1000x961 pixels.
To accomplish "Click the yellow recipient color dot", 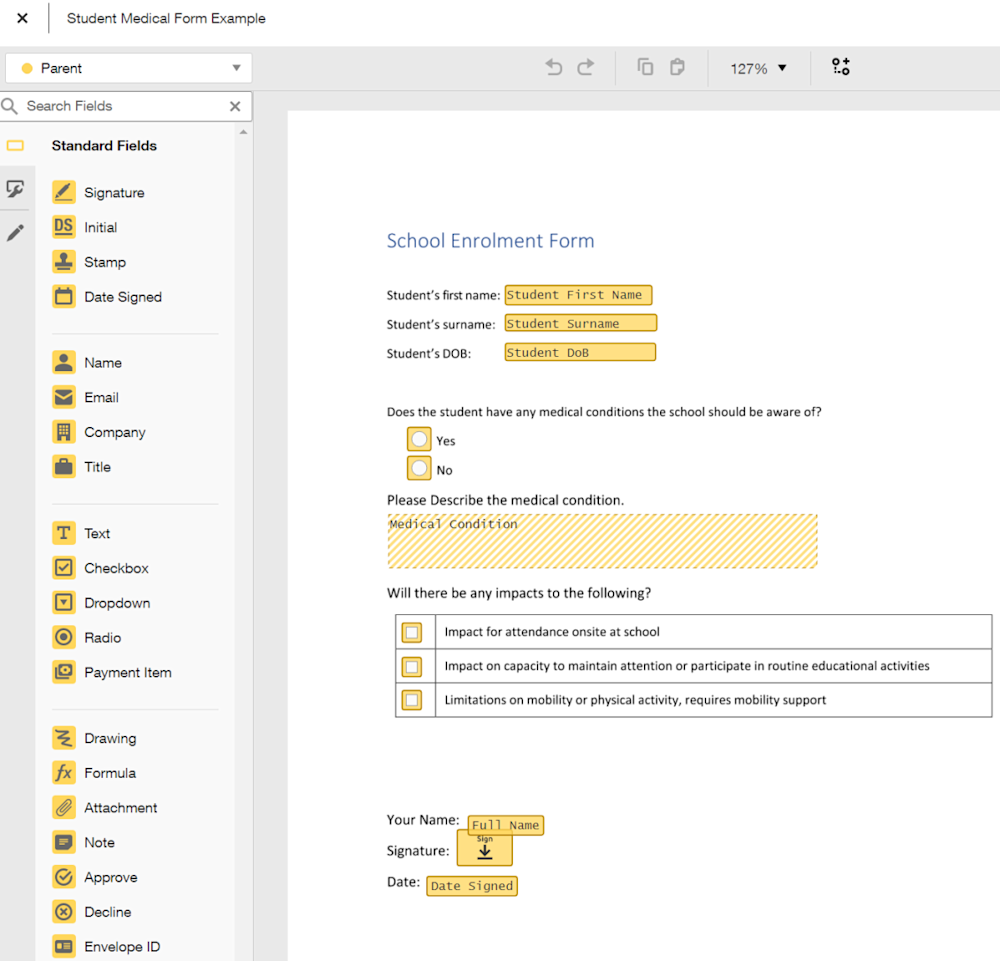I will click(29, 68).
